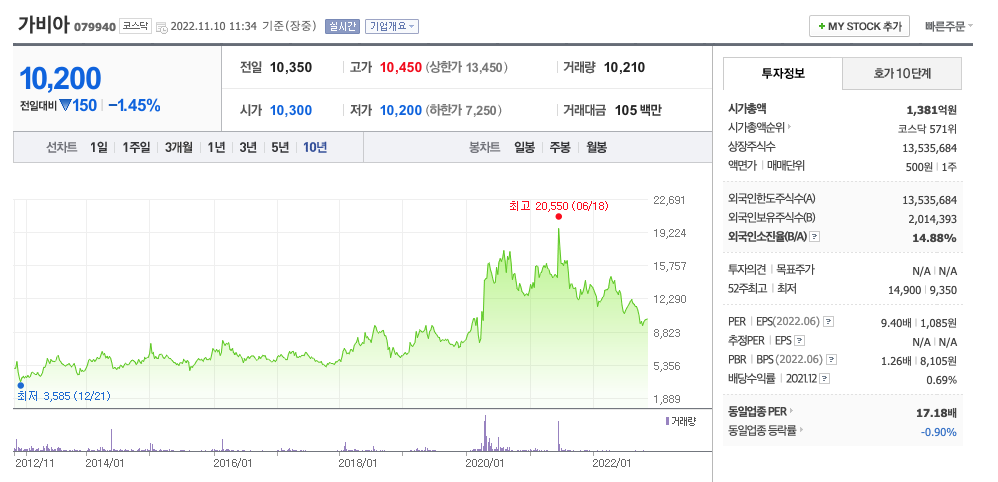998x482 pixels.
Task: Select the 5년 line chart period
Action: pyautogui.click(x=280, y=148)
